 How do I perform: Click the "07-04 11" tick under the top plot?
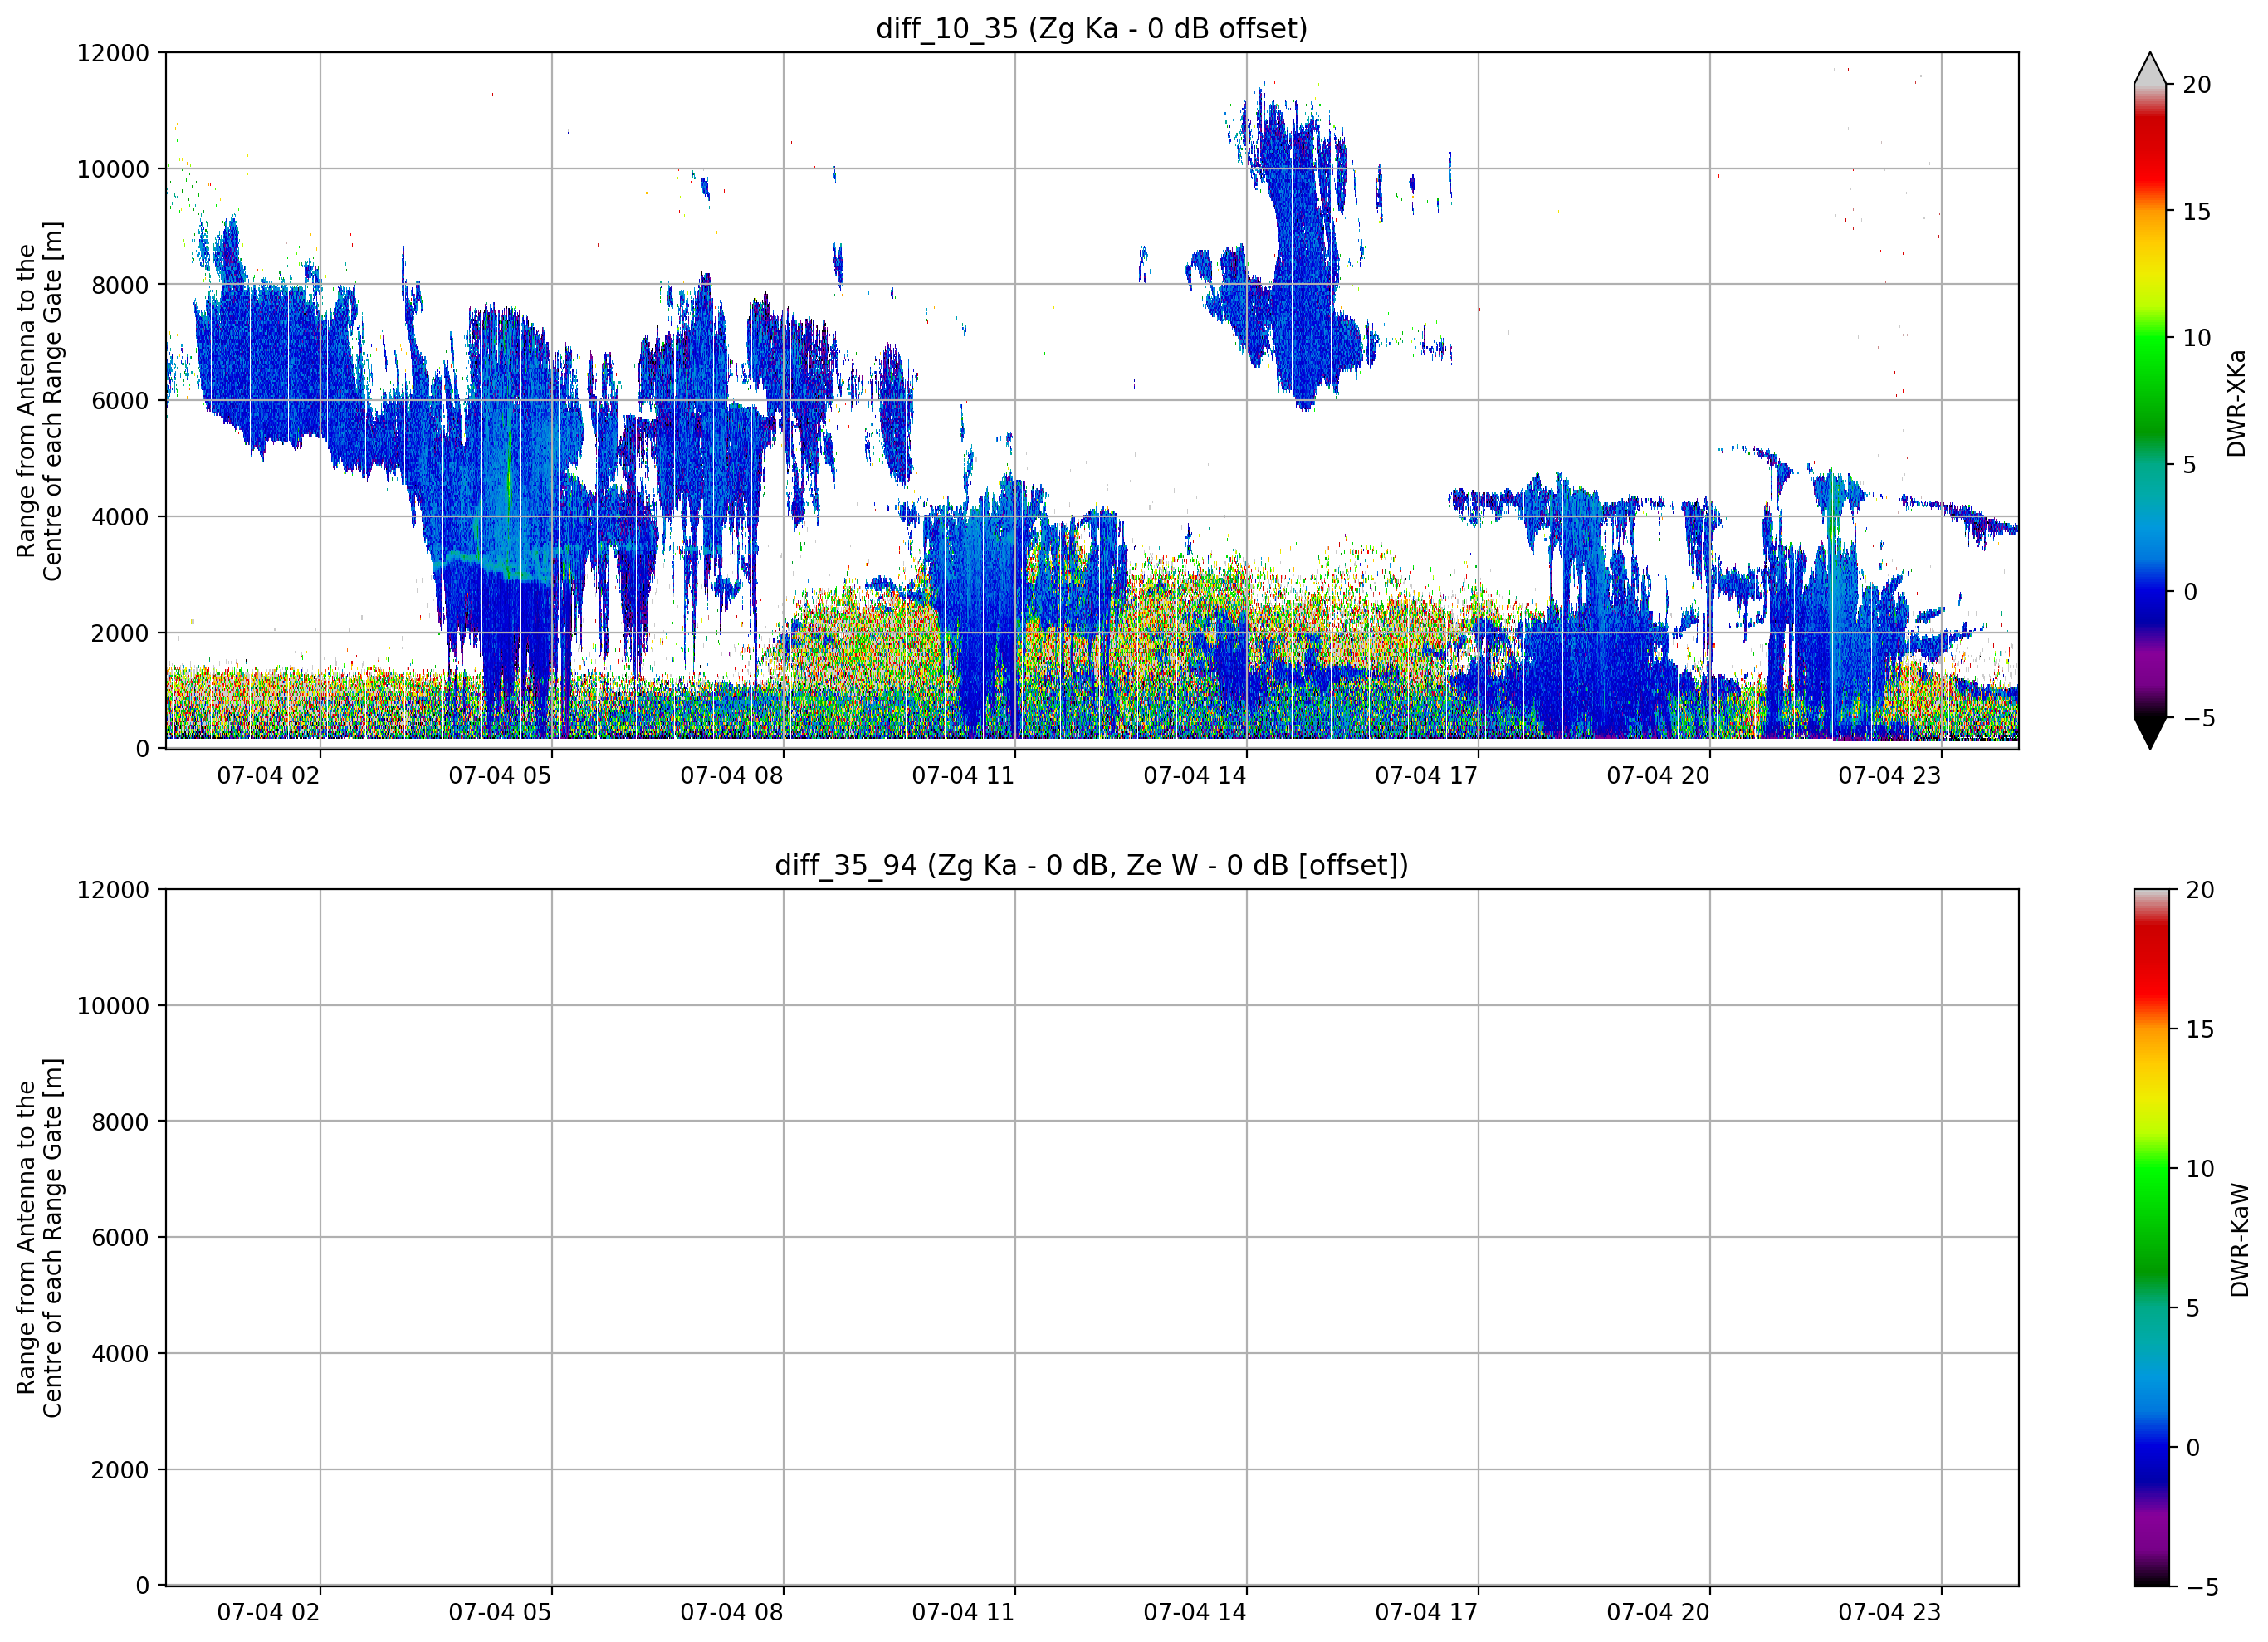point(963,776)
